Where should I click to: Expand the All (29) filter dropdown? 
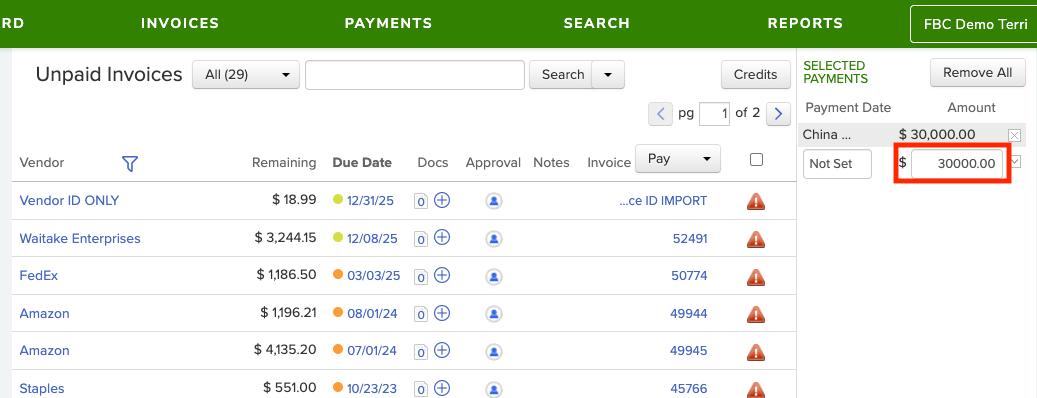tap(245, 75)
